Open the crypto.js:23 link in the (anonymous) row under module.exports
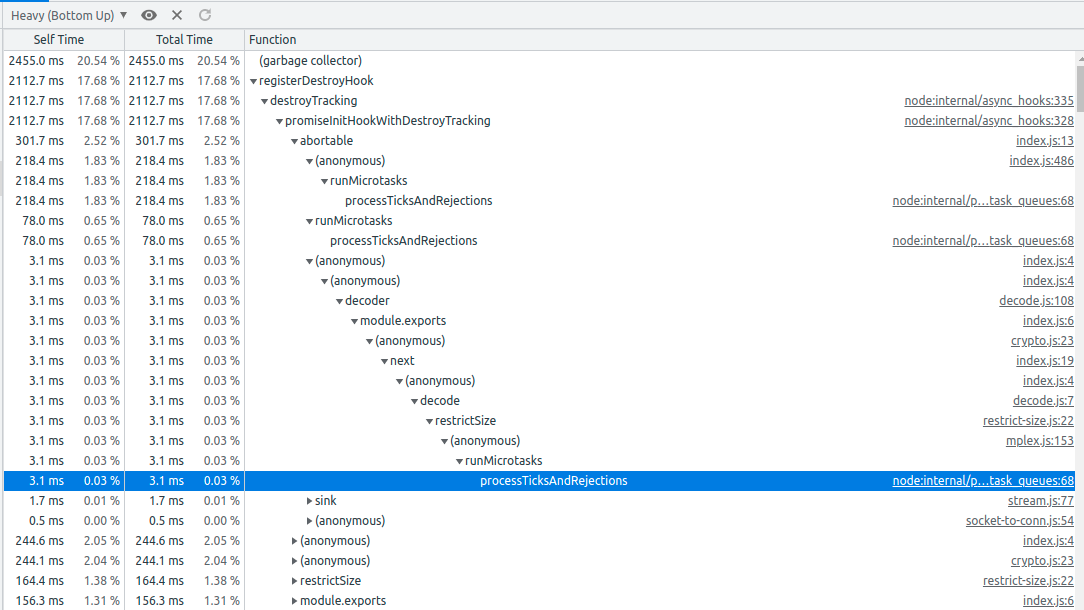The width and height of the screenshot is (1084, 610). 1042,341
